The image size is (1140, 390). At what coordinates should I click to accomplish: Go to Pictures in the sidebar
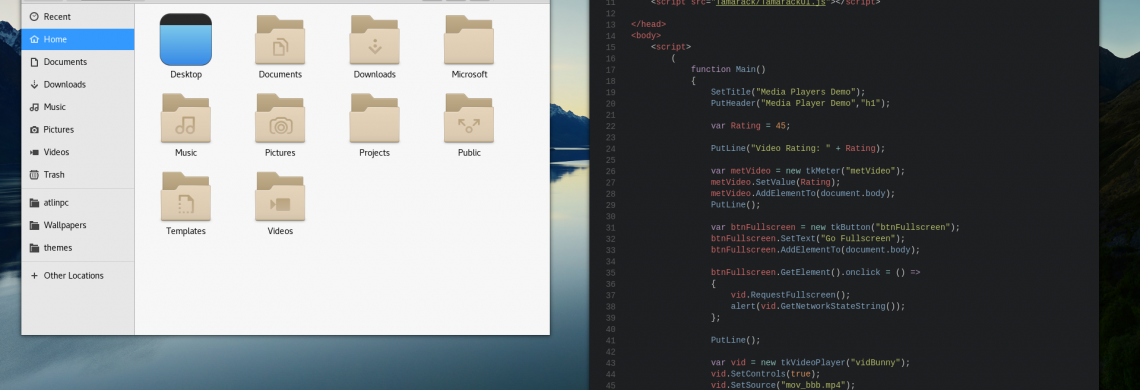pos(78,130)
